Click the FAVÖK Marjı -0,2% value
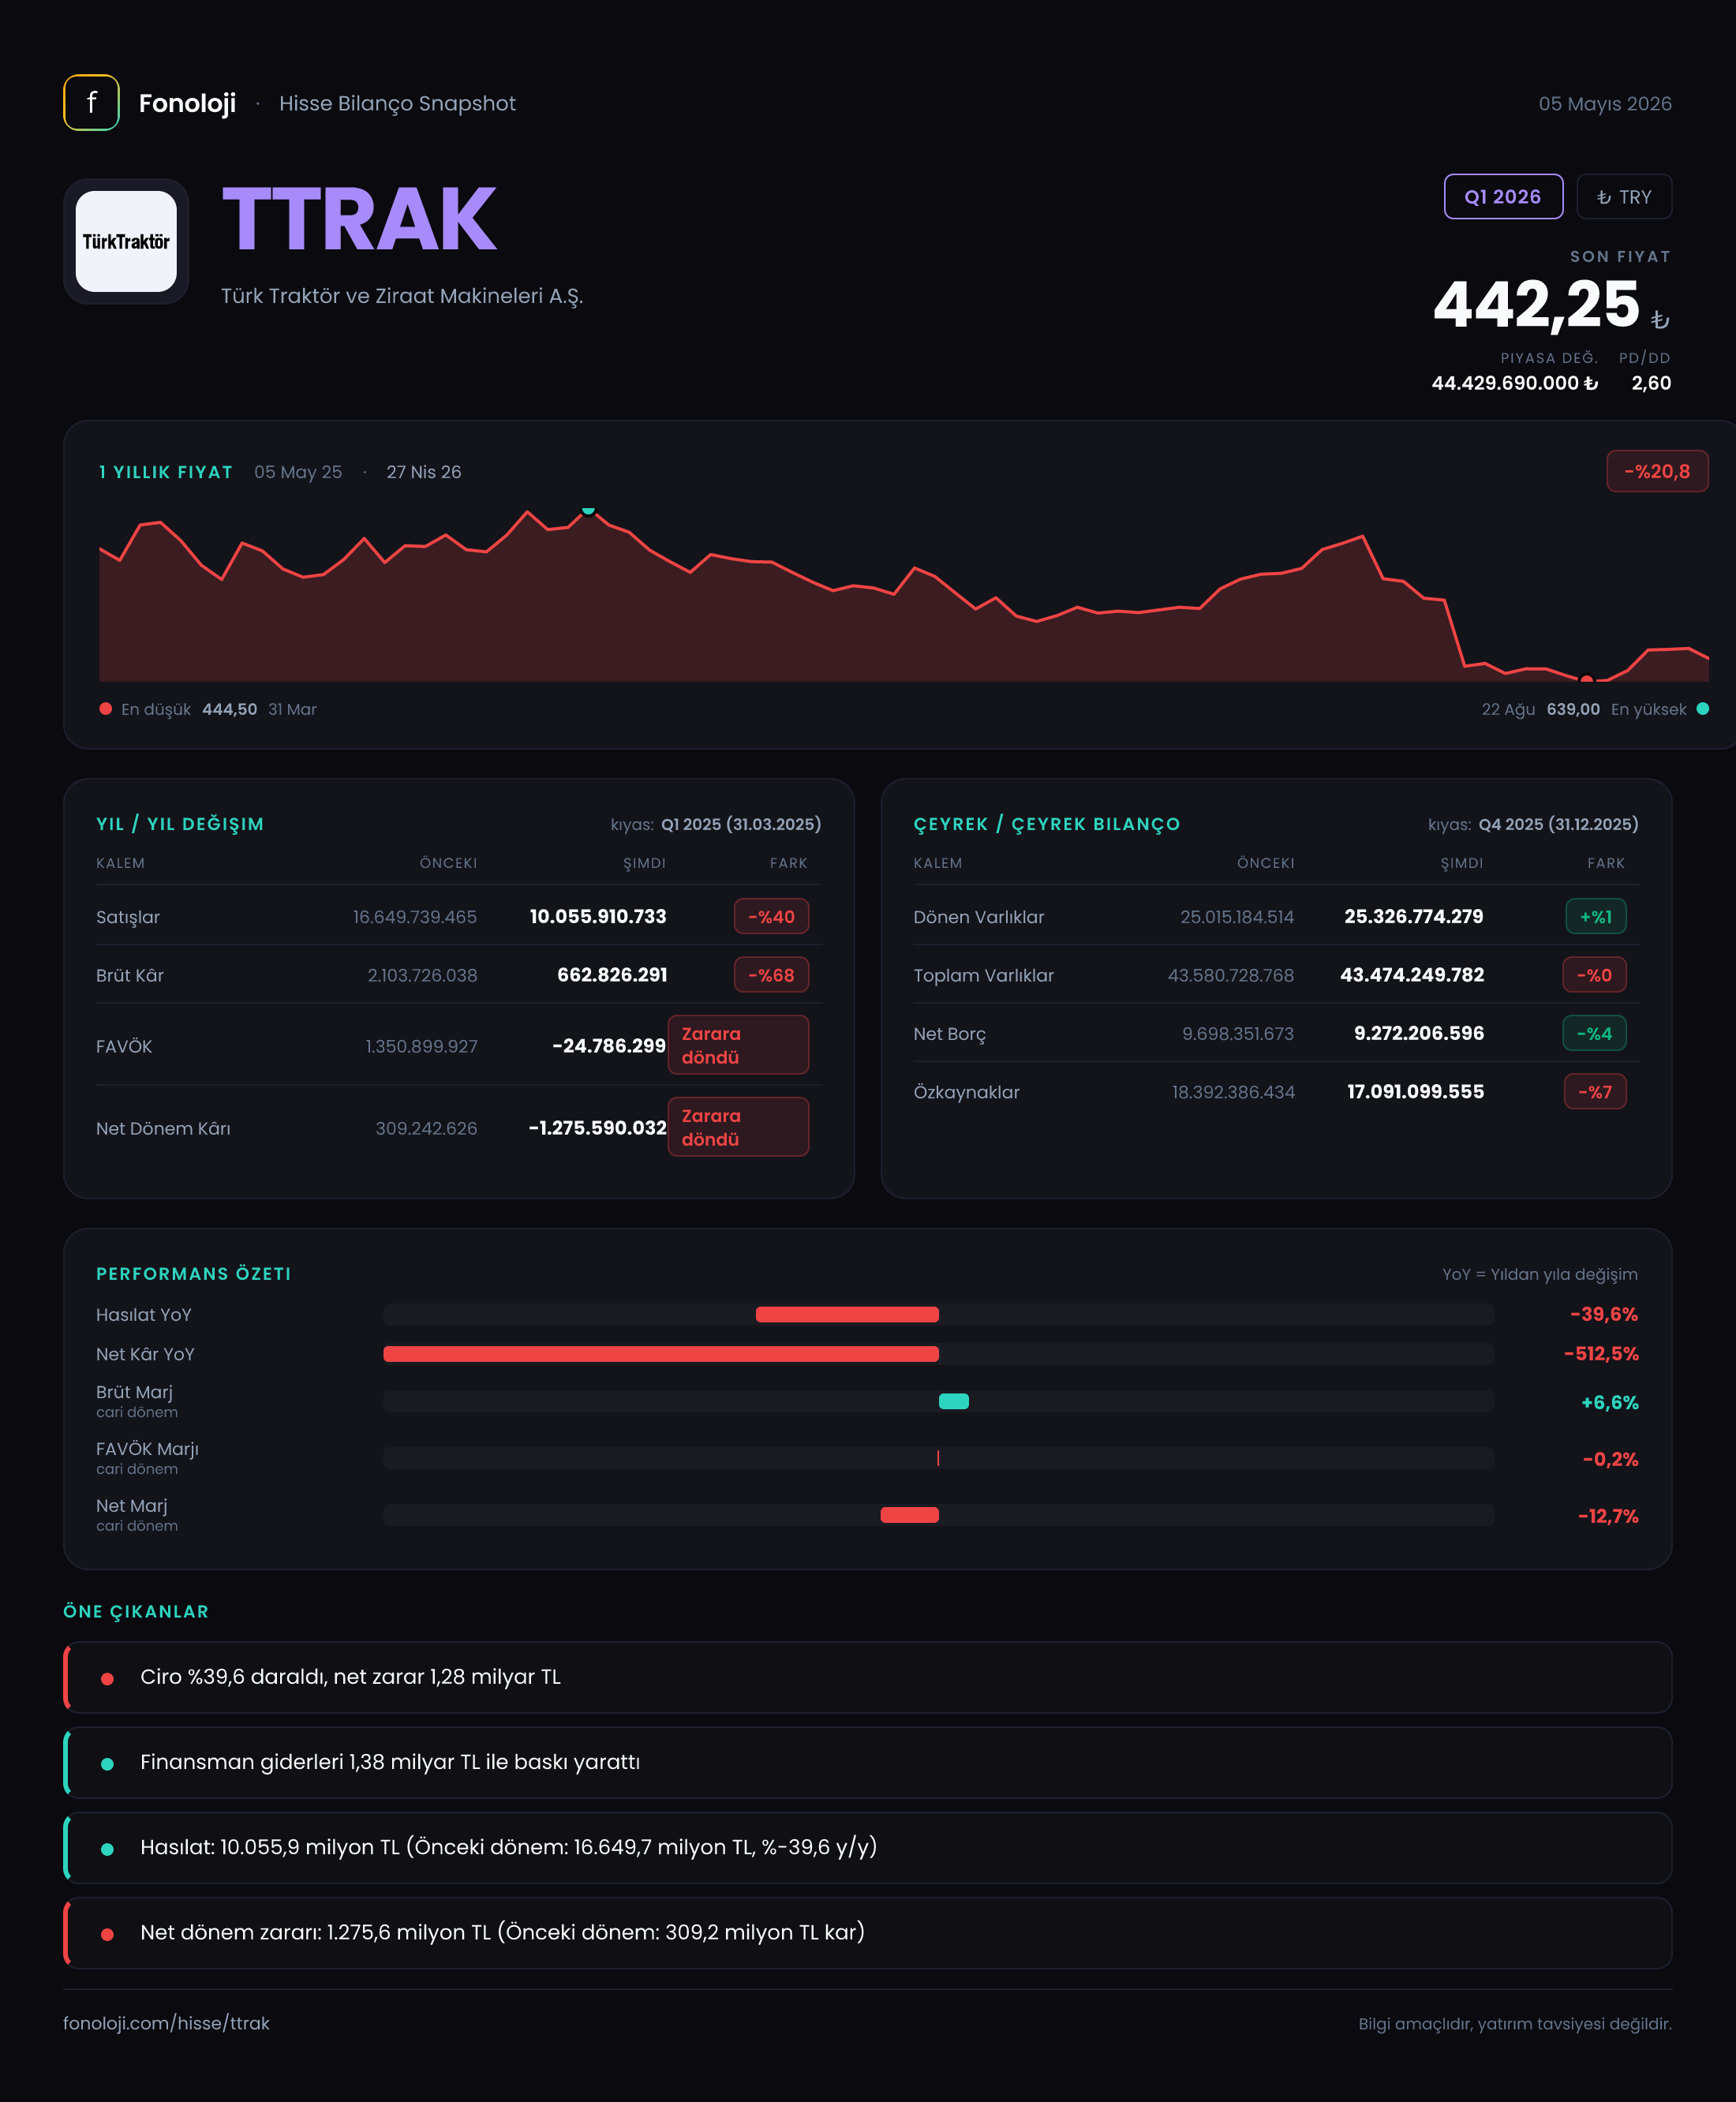Image resolution: width=1736 pixels, height=2102 pixels. click(x=1610, y=1460)
